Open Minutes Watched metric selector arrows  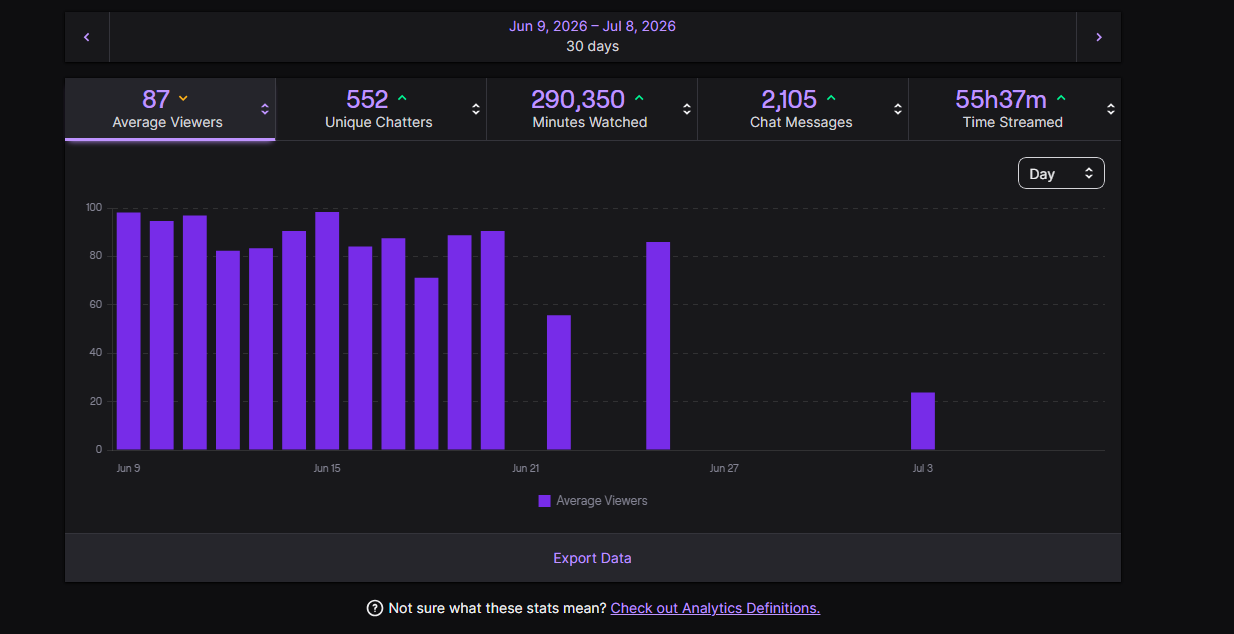[687, 109]
